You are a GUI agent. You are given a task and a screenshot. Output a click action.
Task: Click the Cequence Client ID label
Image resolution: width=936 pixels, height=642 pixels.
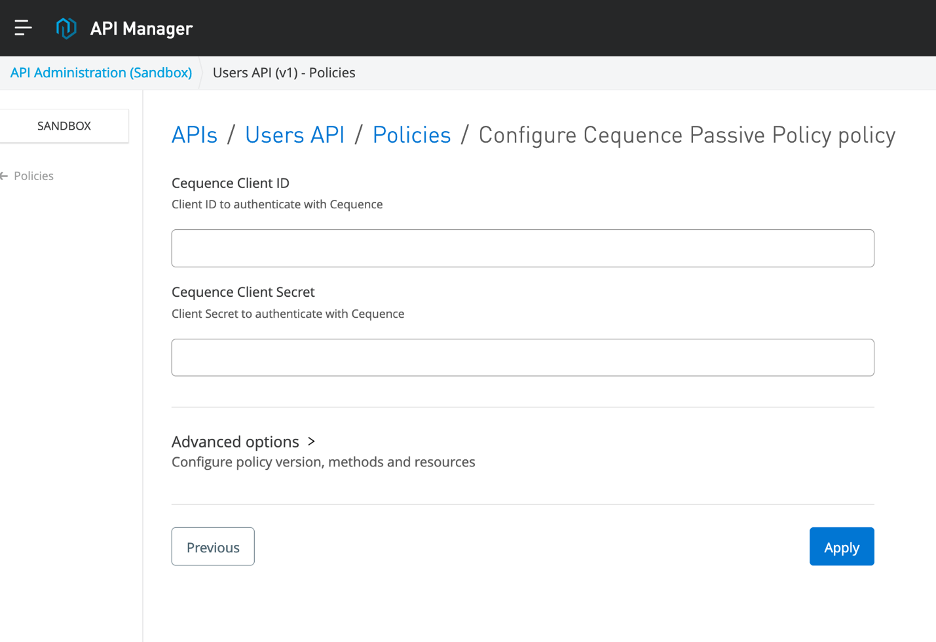pyautogui.click(x=230, y=183)
